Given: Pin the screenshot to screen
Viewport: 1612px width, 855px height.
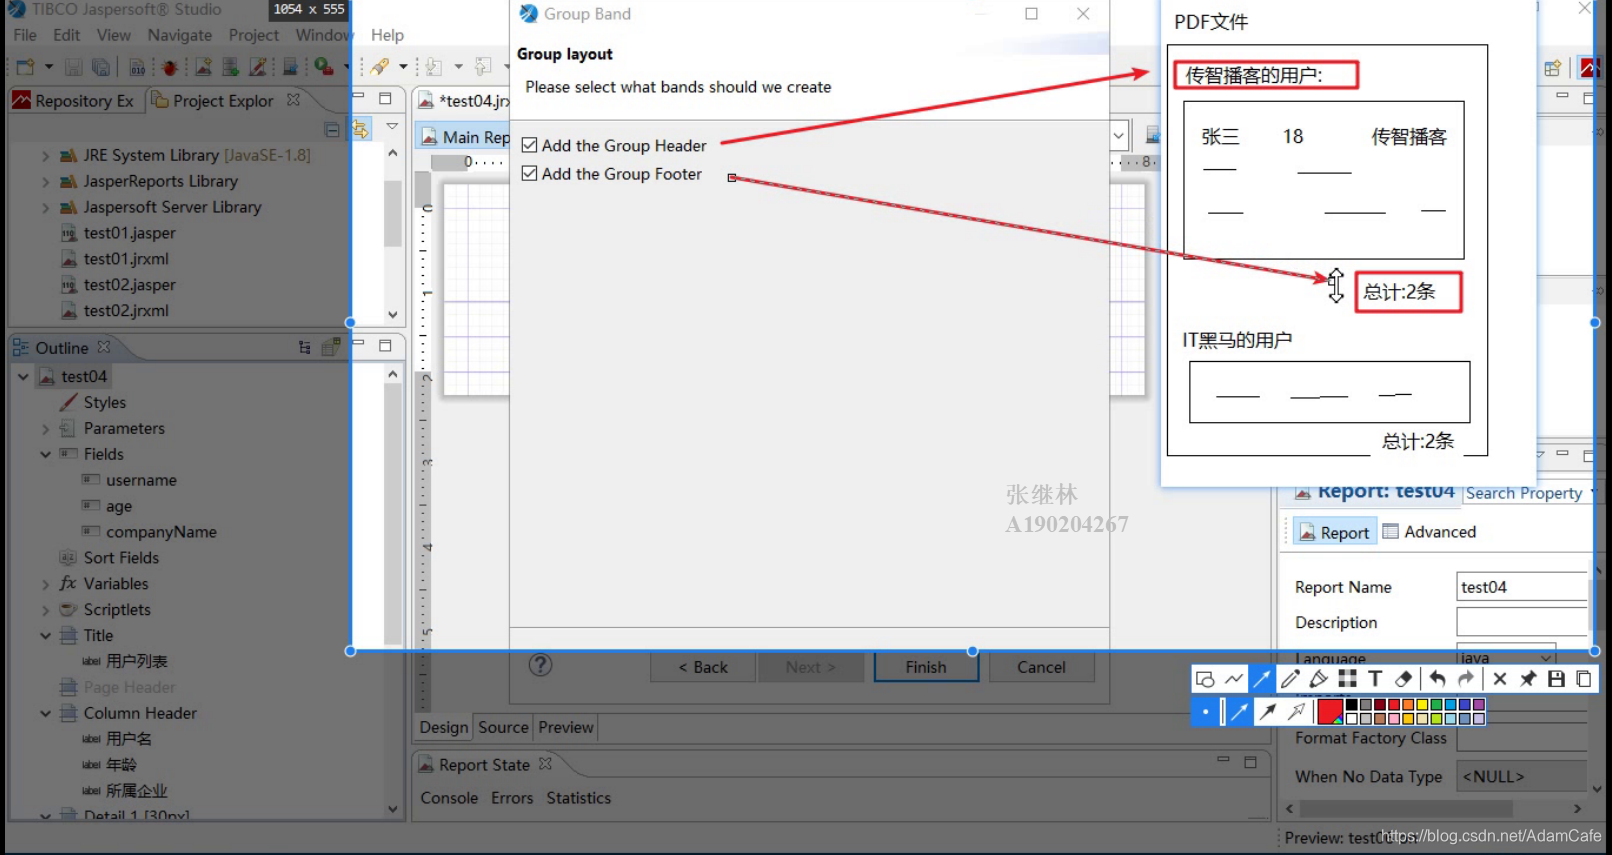Looking at the screenshot, I should (x=1527, y=679).
